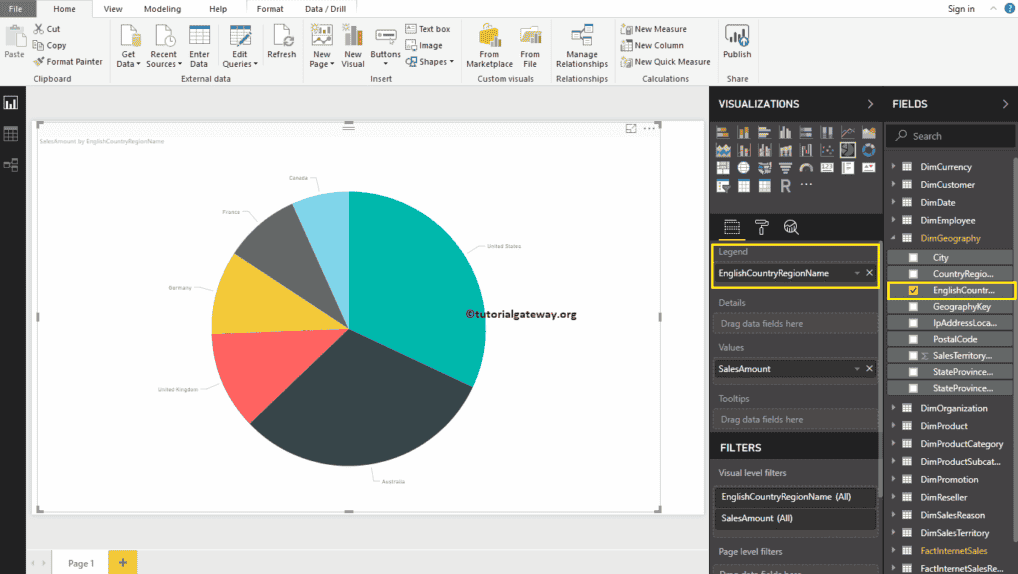Select the pie chart visualization icon

pyautogui.click(x=847, y=150)
